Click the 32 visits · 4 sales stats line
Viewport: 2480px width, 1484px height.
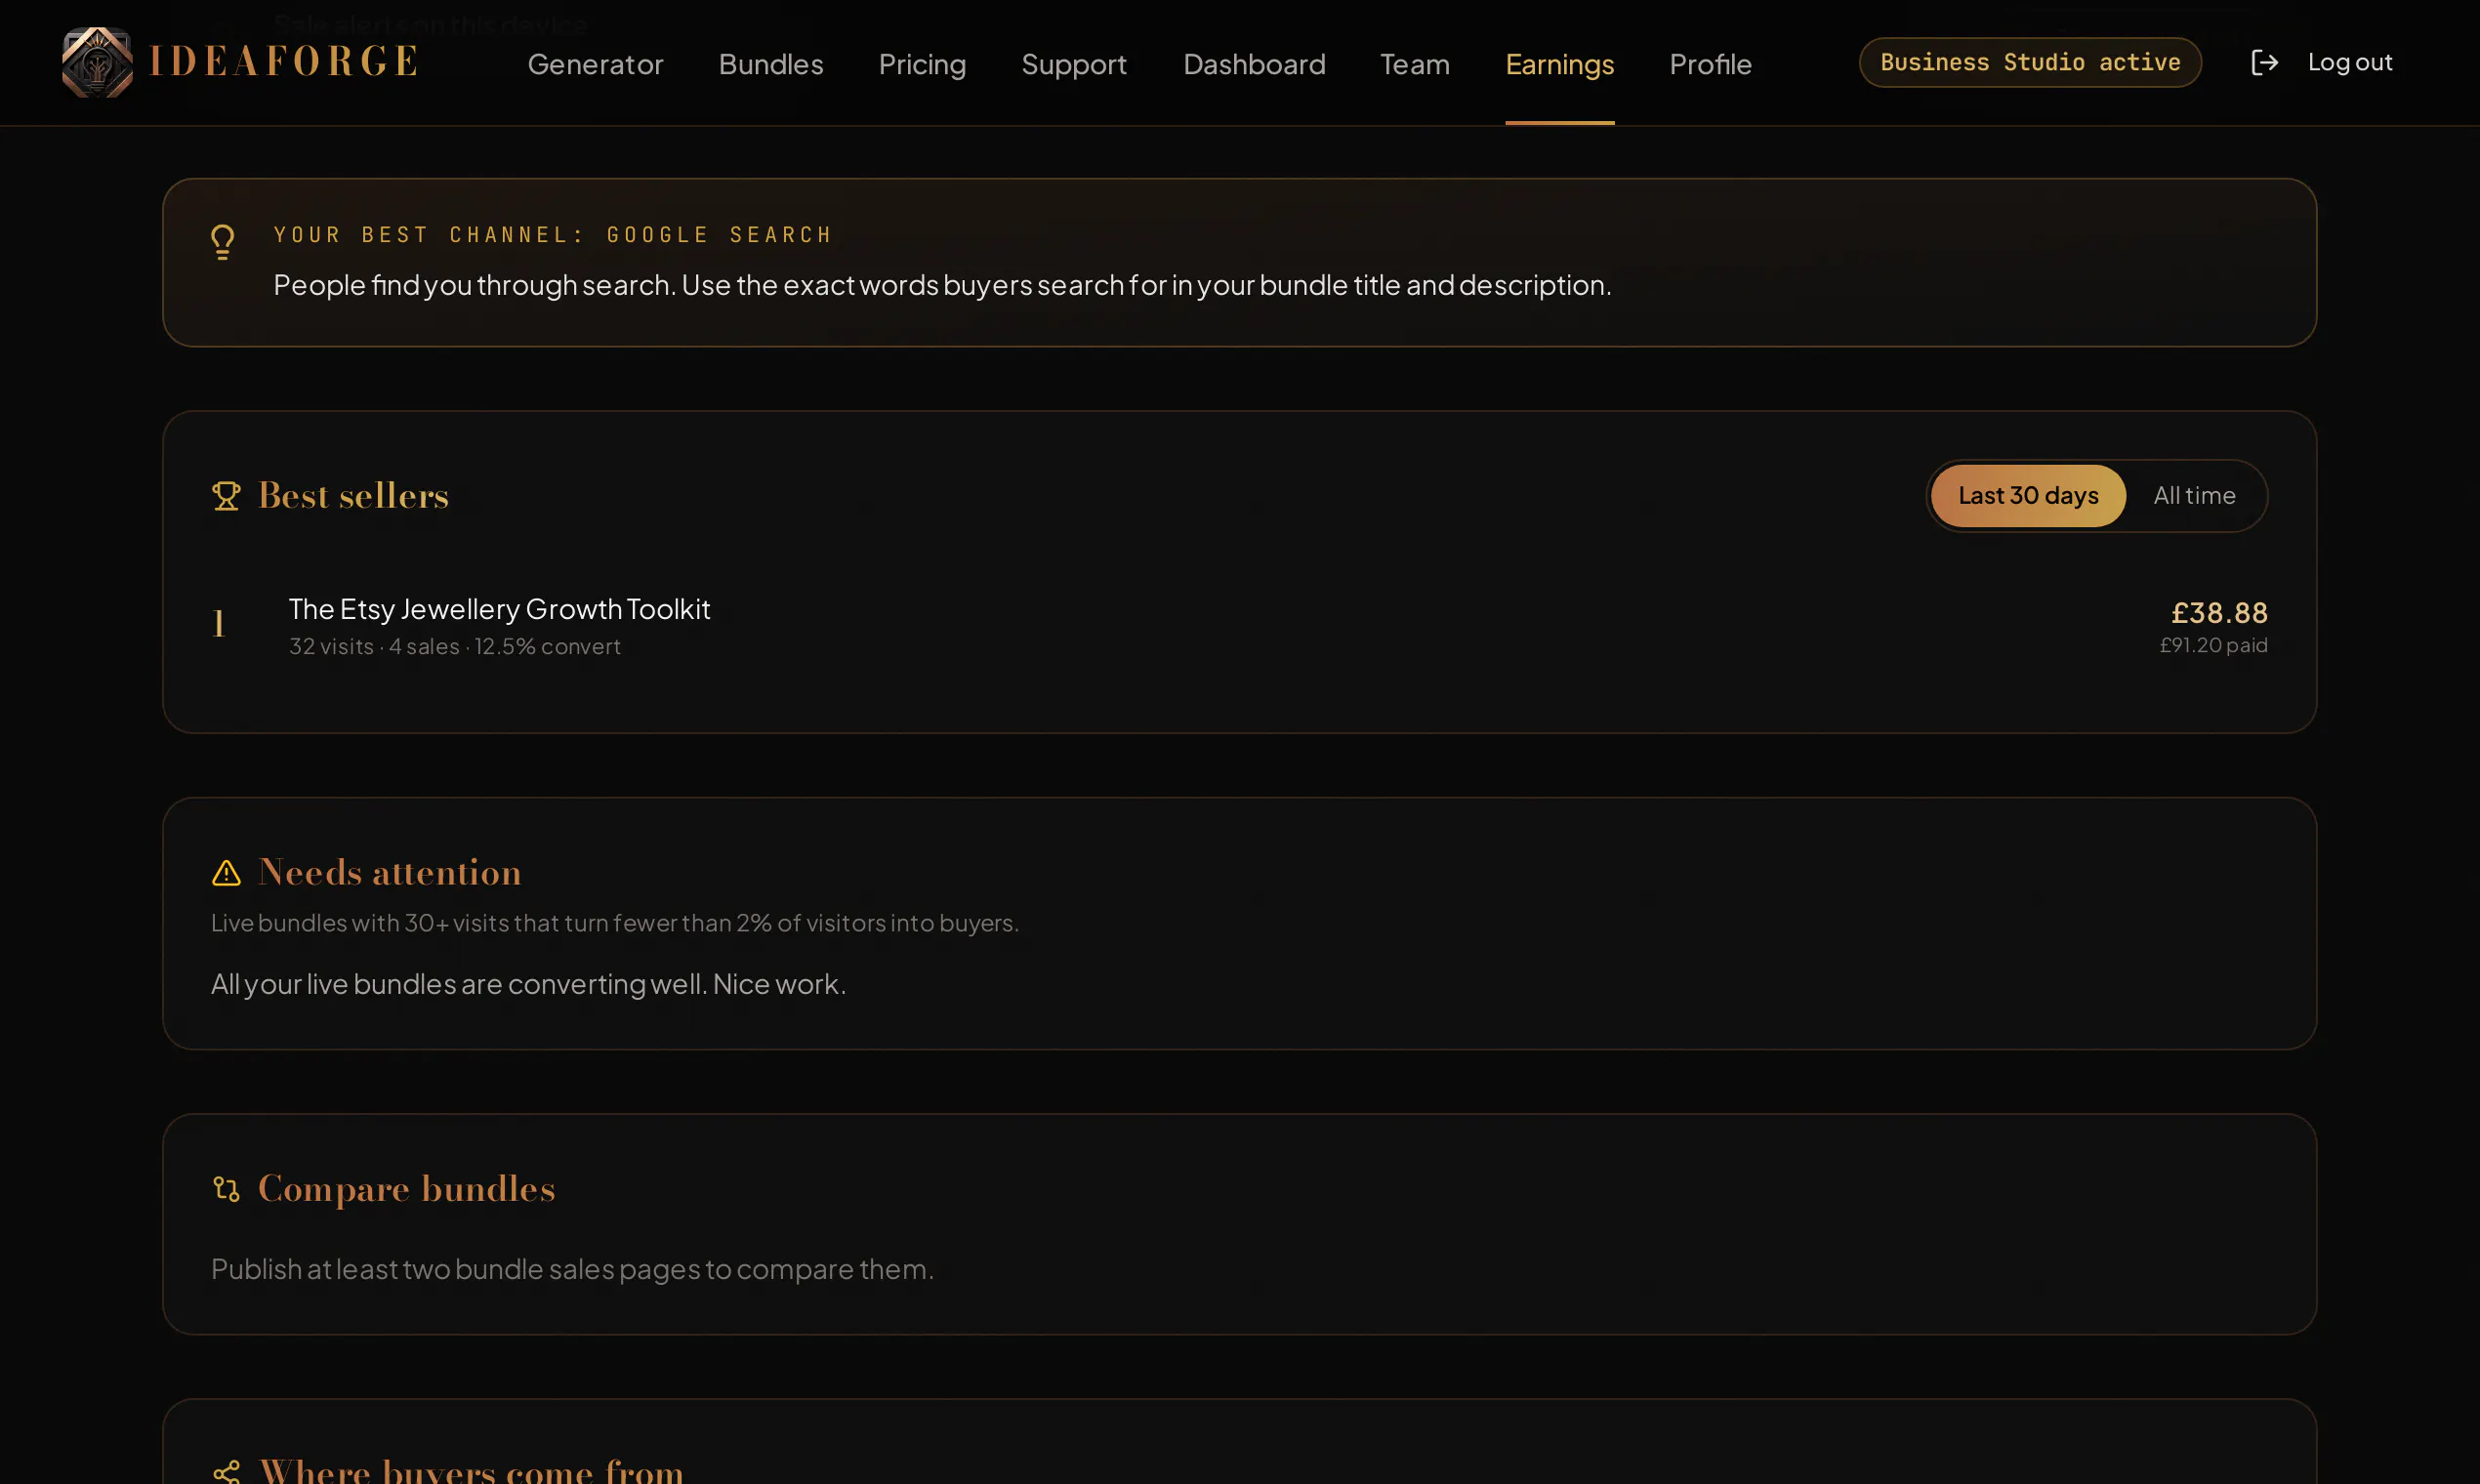455,646
